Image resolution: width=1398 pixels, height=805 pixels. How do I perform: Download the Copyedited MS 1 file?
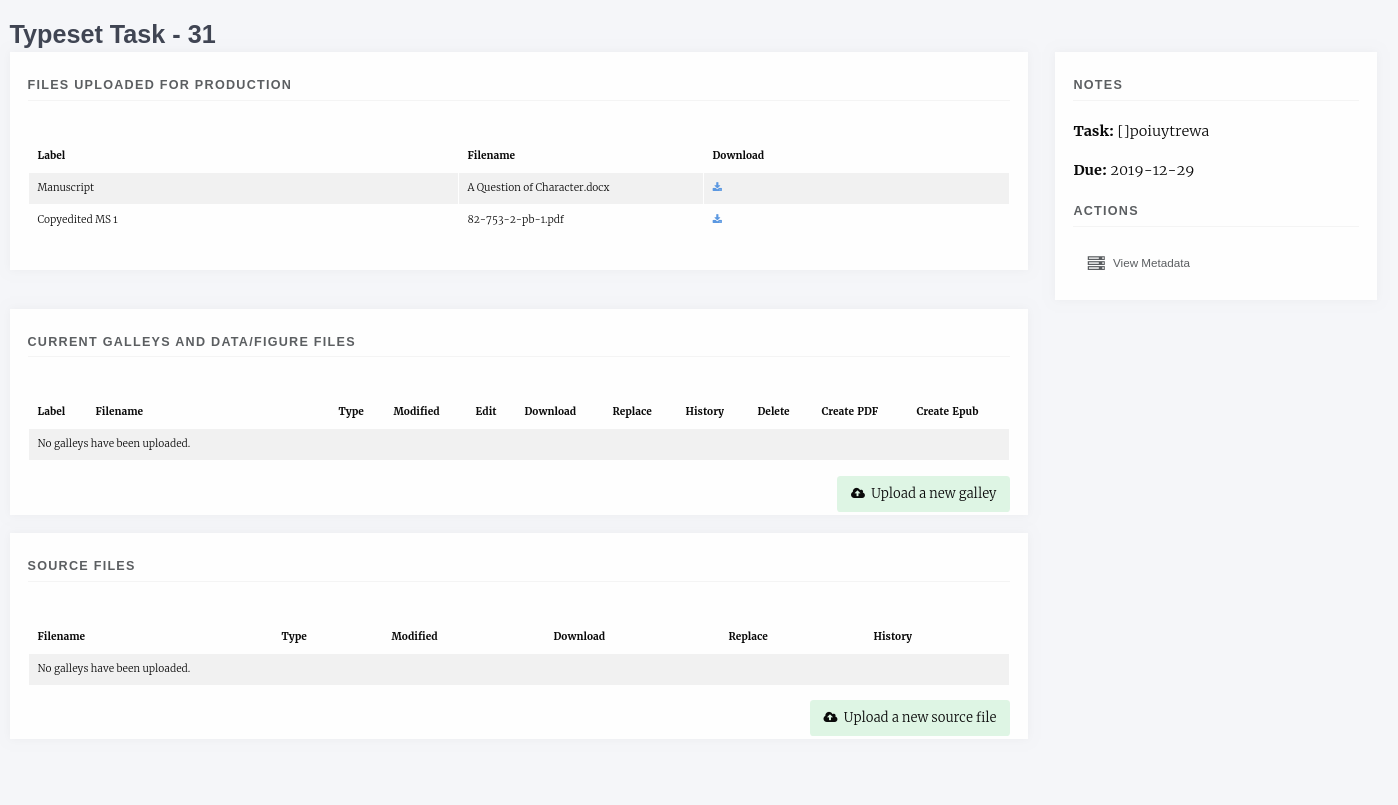(717, 219)
